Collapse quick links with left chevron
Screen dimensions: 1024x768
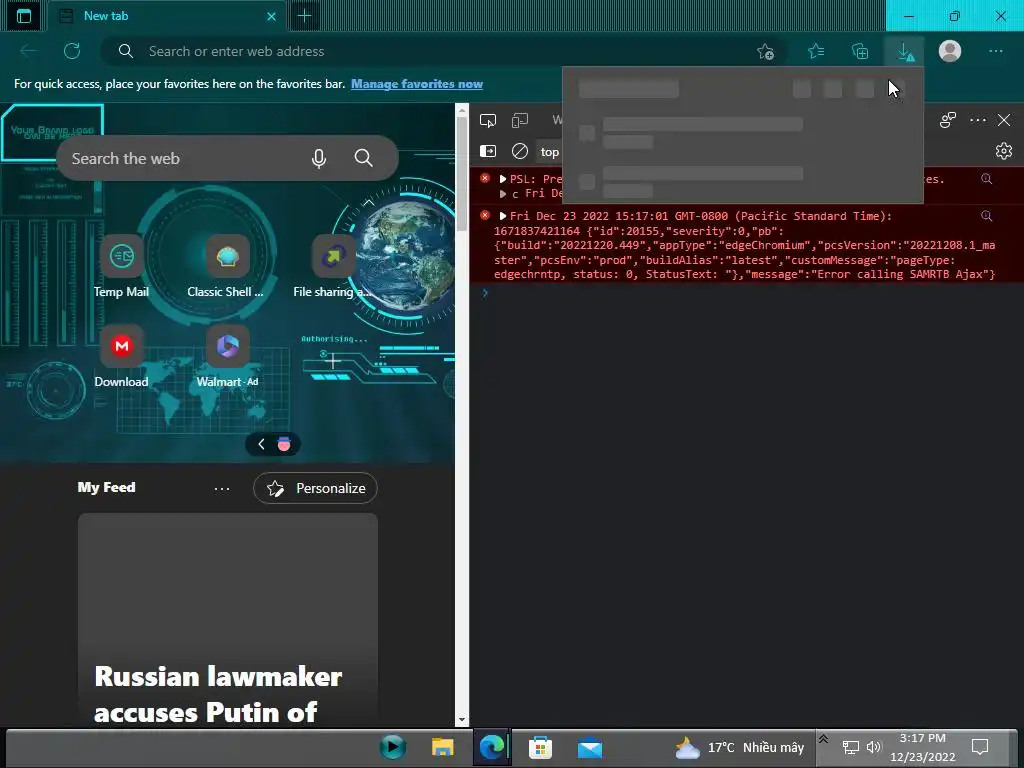tap(261, 444)
